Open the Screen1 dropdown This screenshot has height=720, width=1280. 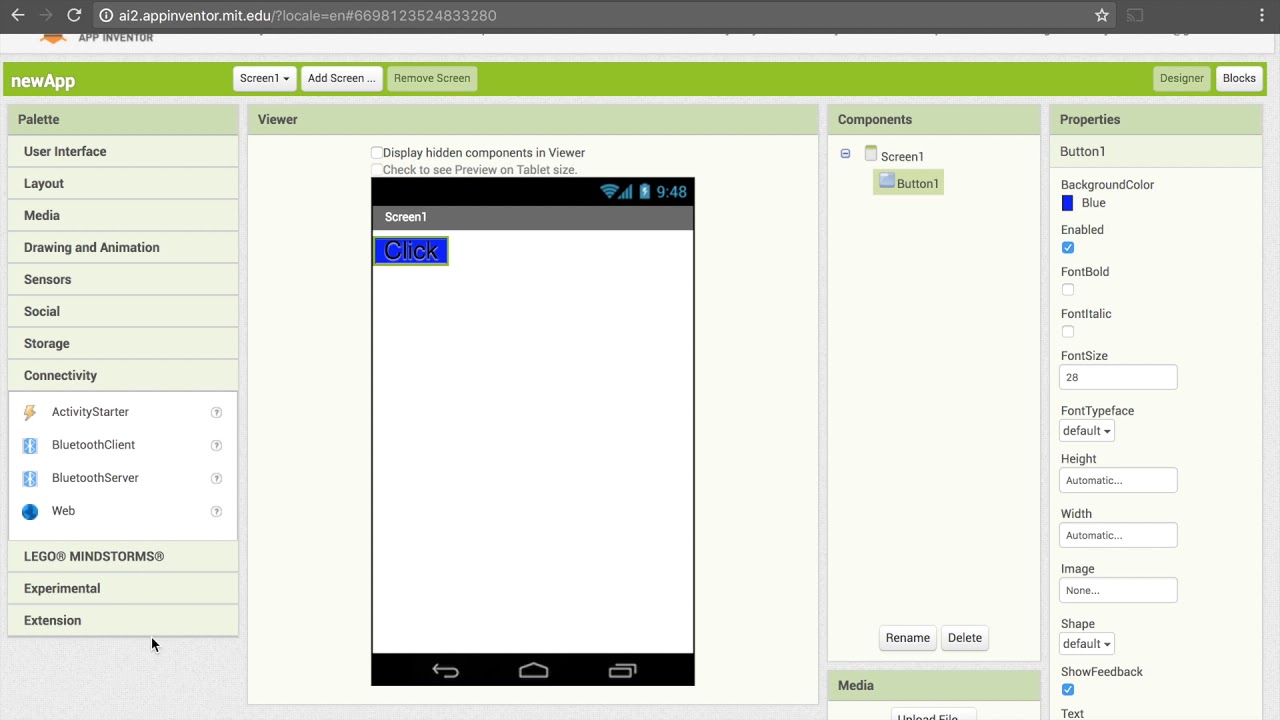[x=264, y=78]
